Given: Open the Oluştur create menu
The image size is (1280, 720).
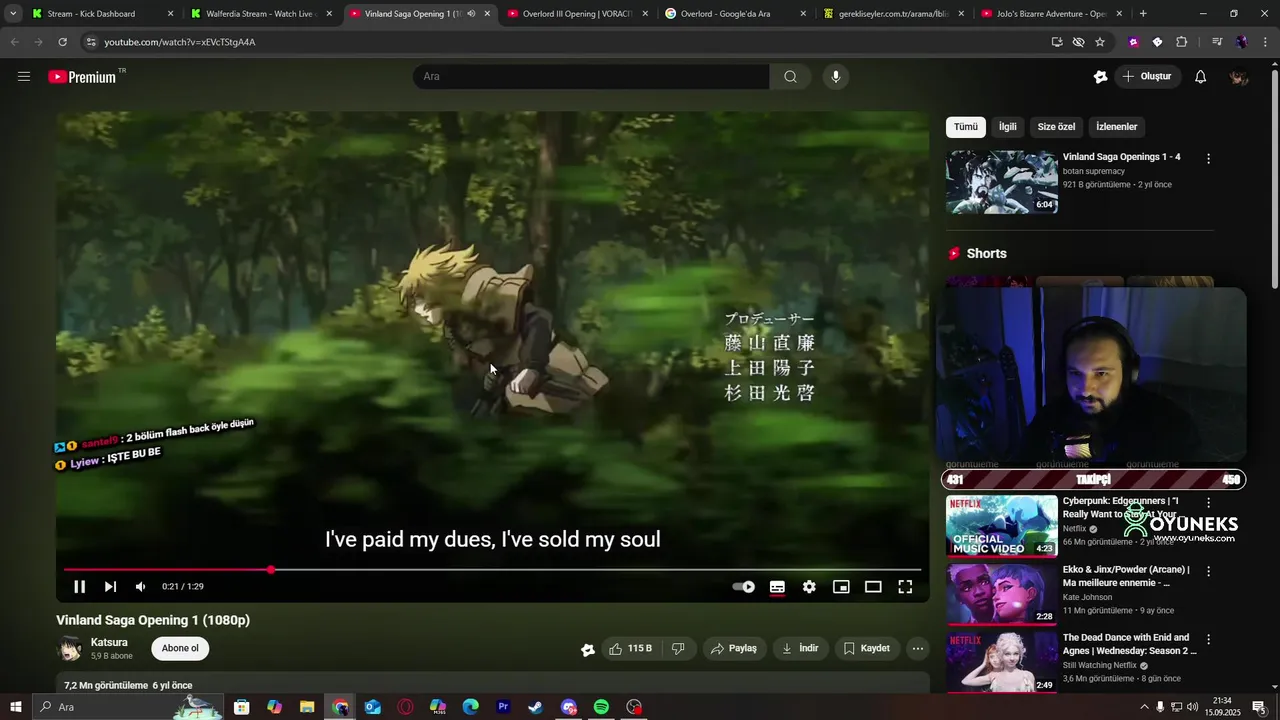Looking at the screenshot, I should pos(1146,76).
